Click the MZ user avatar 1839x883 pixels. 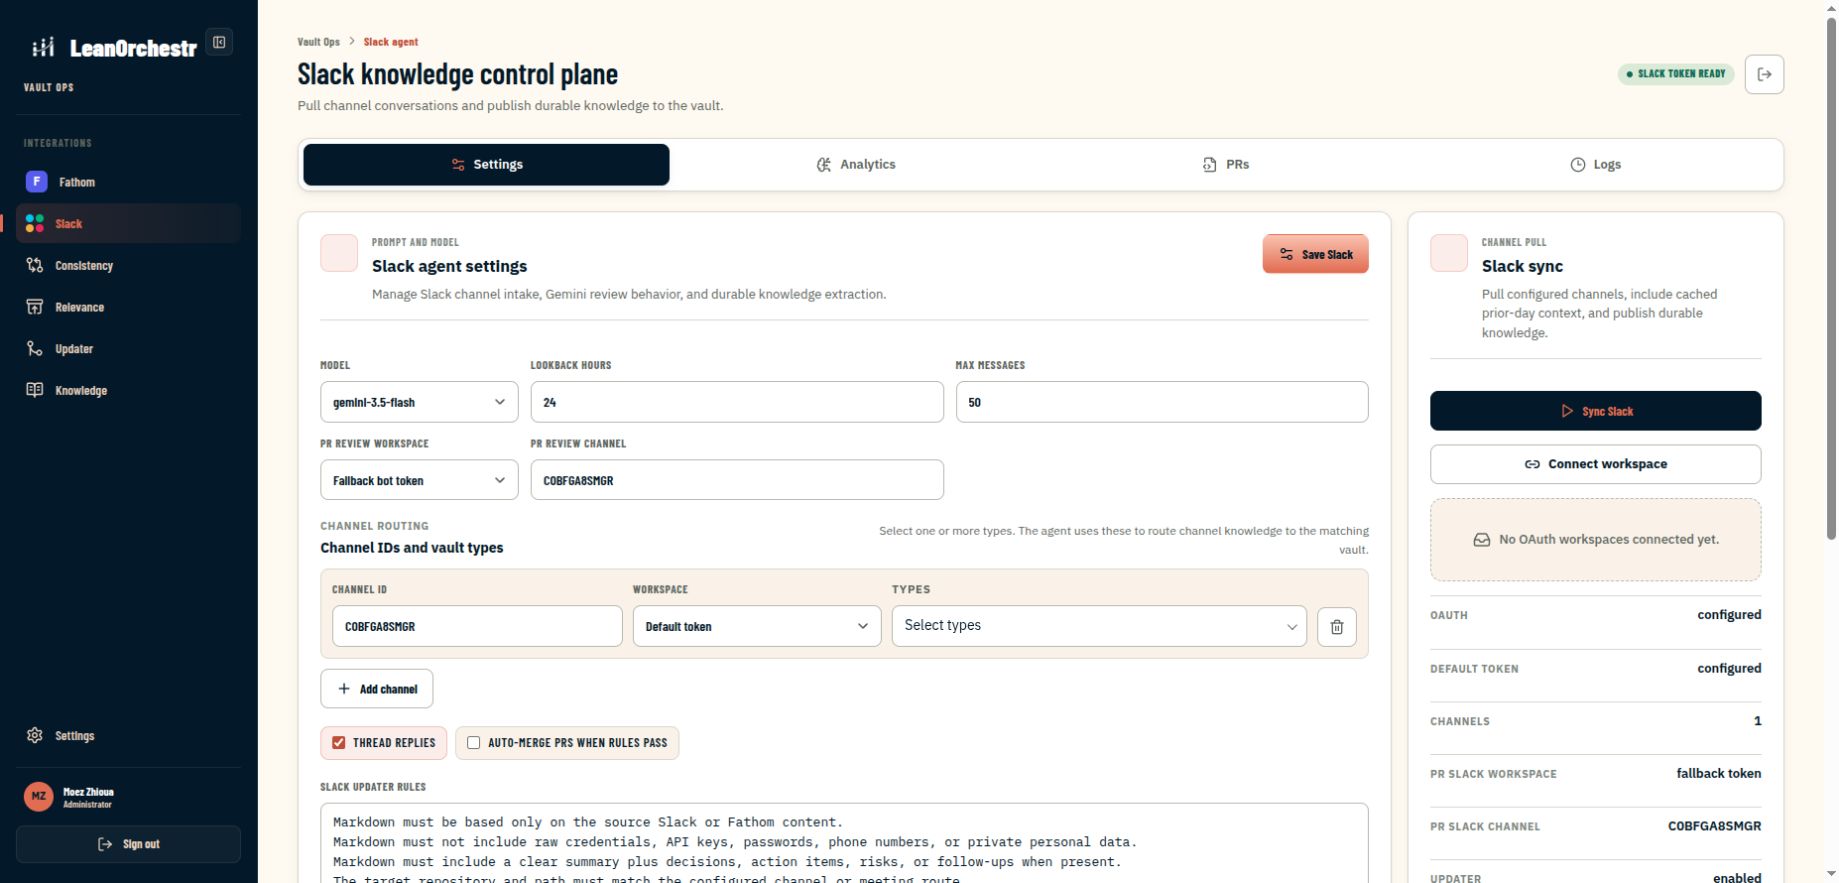coord(38,797)
